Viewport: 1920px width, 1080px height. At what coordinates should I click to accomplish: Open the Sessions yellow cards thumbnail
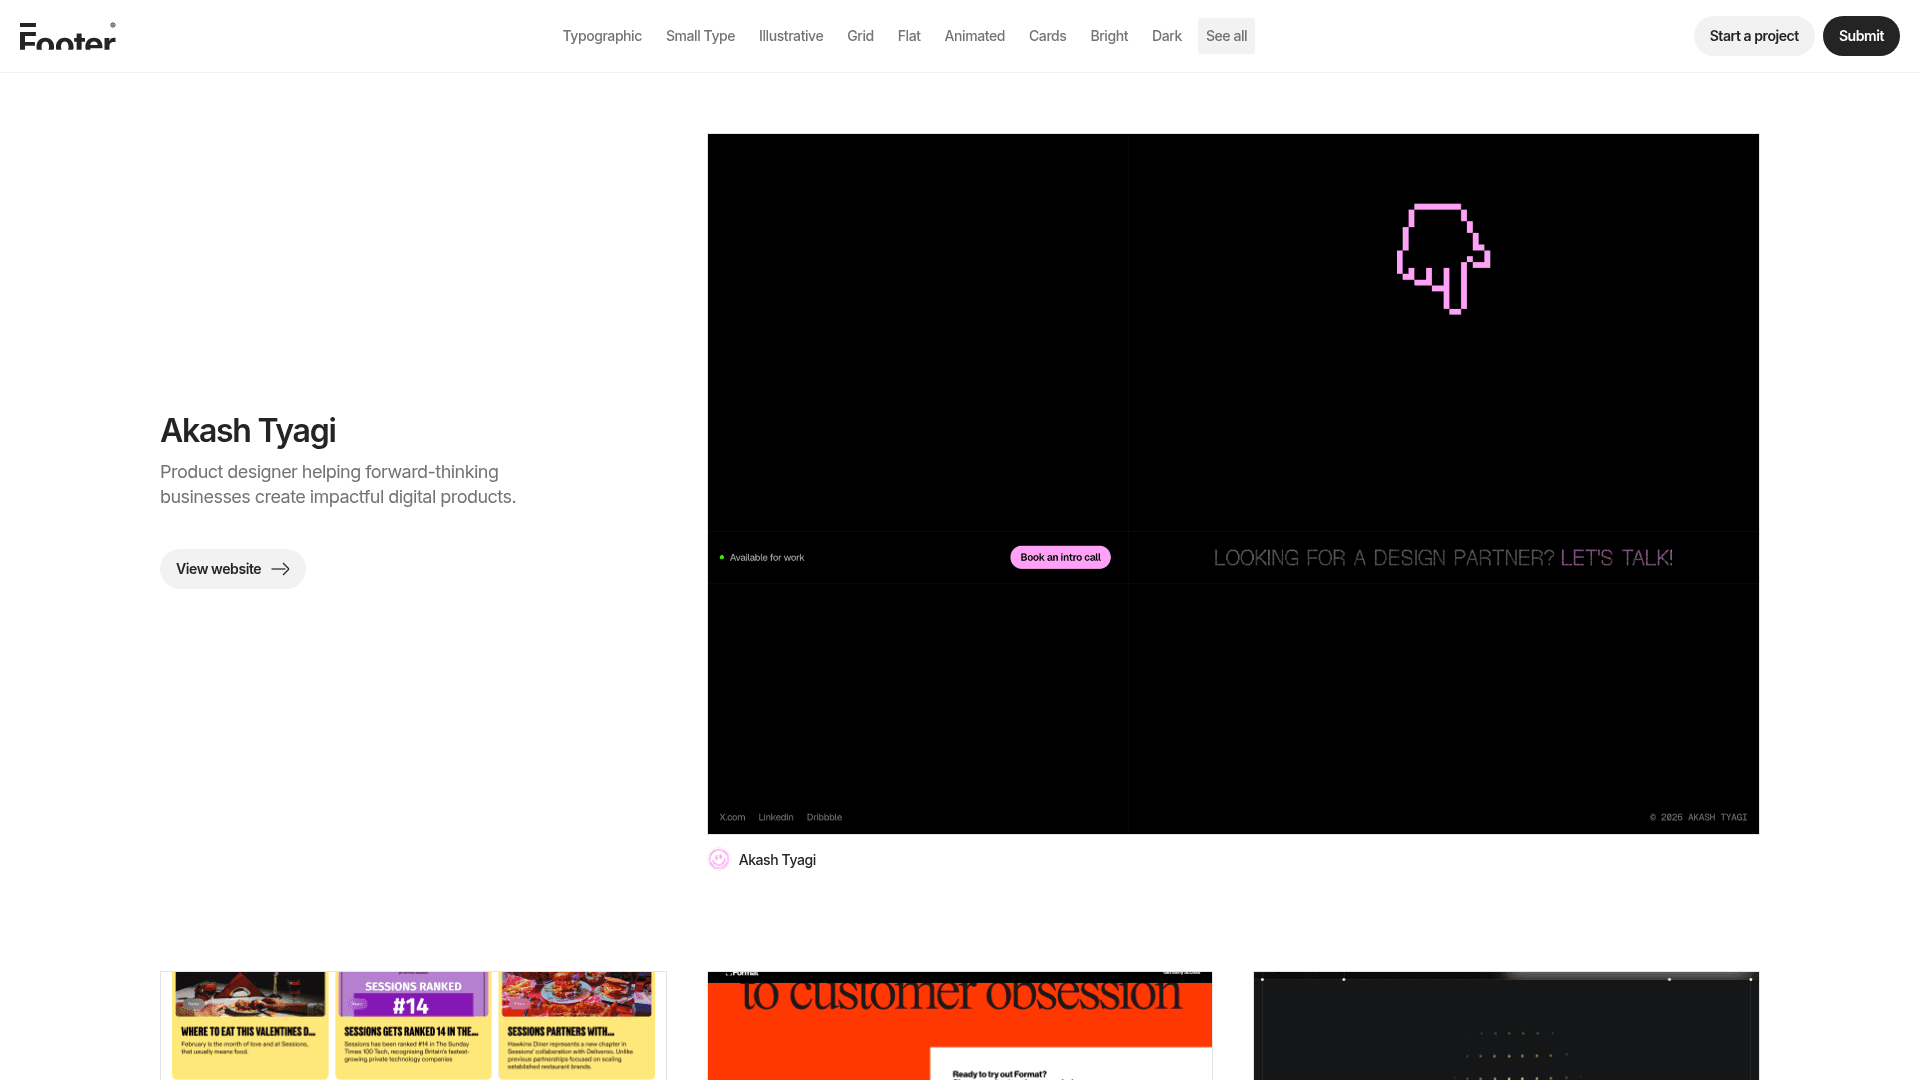point(413,1025)
